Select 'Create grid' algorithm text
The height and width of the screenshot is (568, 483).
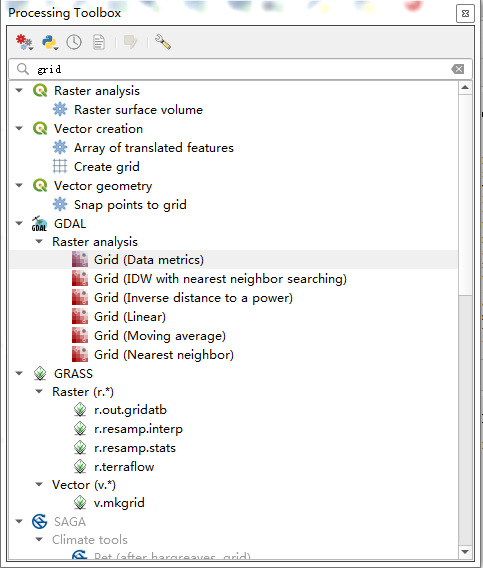(107, 167)
